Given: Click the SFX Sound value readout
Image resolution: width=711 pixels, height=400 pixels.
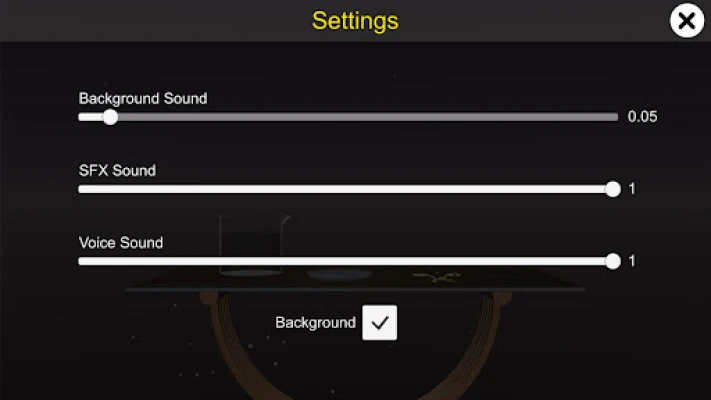Looking at the screenshot, I should pyautogui.click(x=632, y=189).
